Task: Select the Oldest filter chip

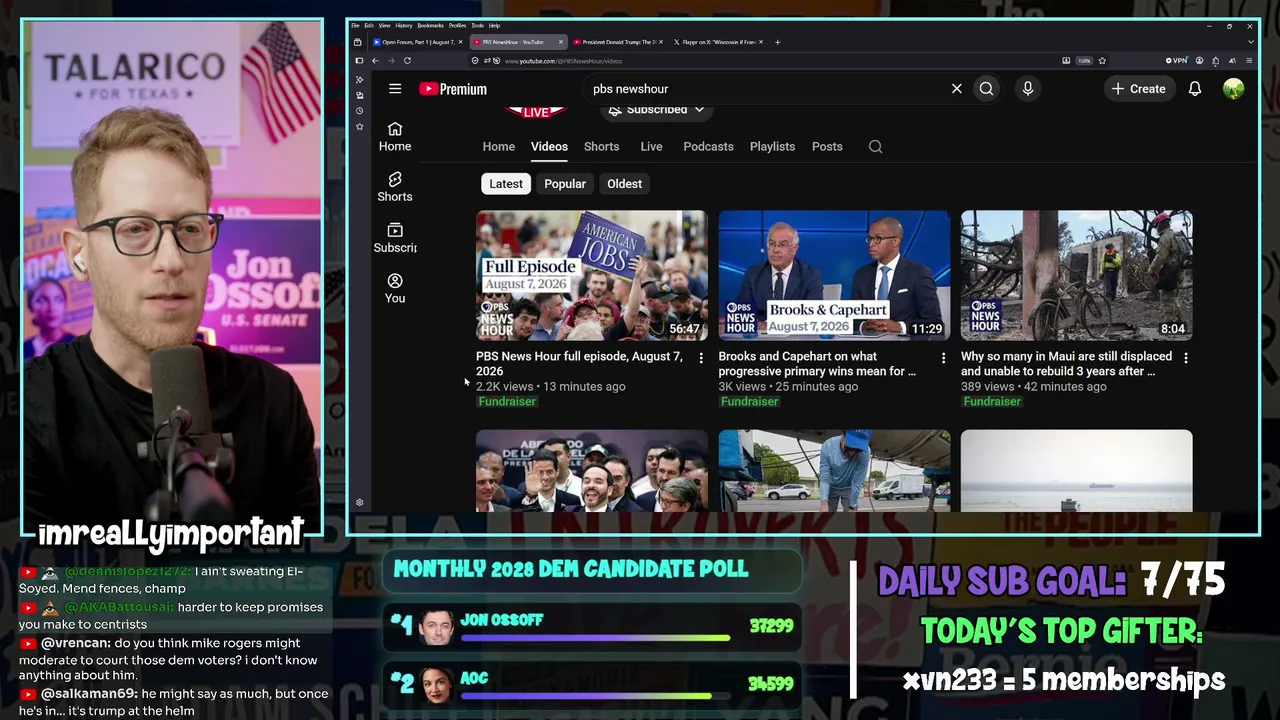Action: [624, 184]
